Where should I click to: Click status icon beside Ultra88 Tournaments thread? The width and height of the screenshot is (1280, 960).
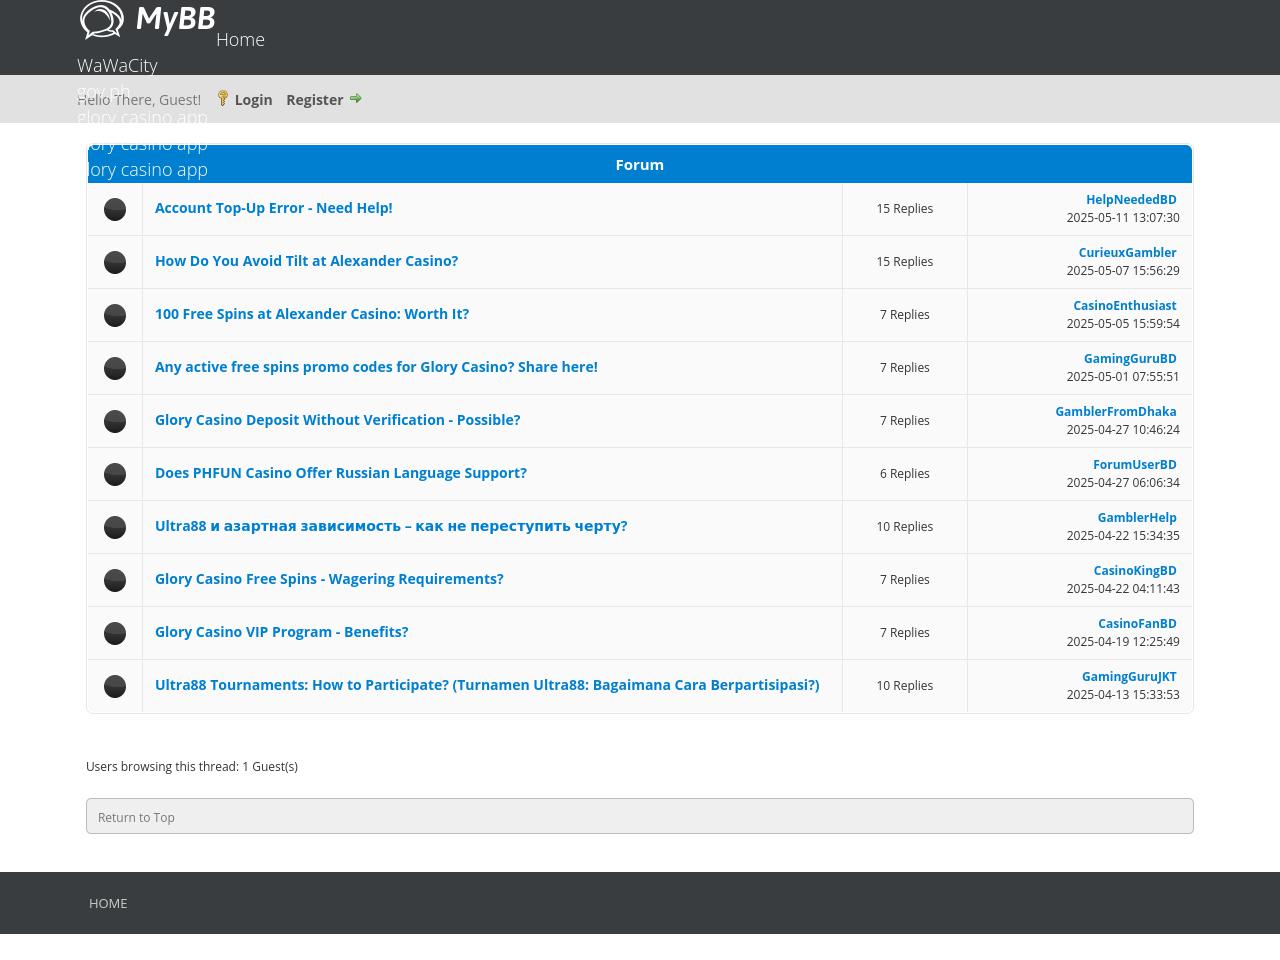click(x=115, y=686)
